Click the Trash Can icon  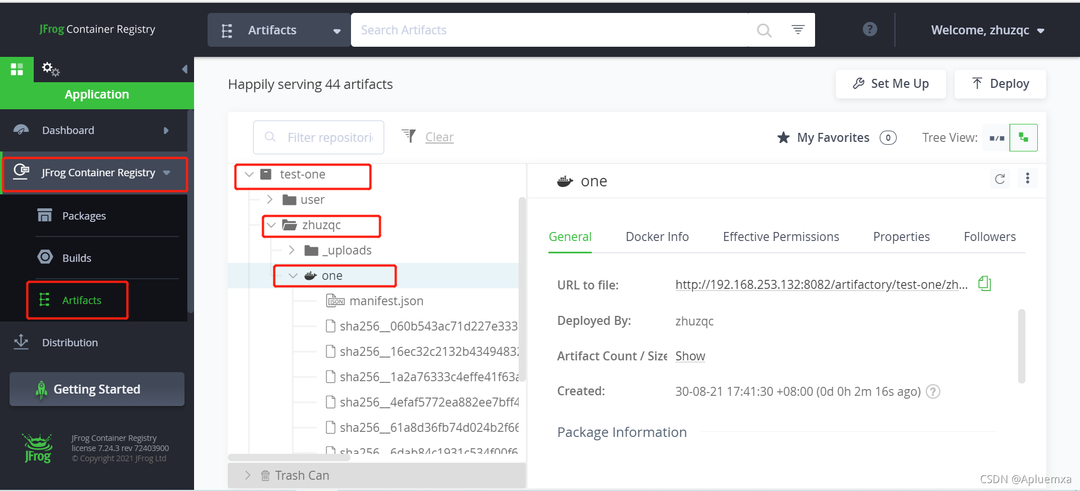[265, 476]
